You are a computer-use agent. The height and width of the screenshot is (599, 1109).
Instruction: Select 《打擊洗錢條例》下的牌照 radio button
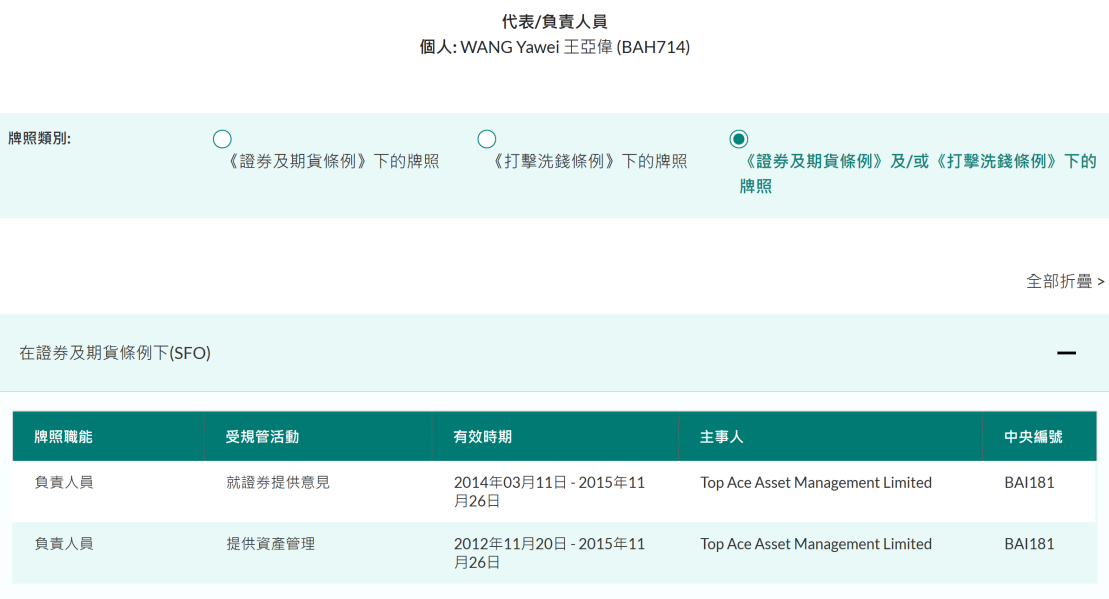coord(487,139)
